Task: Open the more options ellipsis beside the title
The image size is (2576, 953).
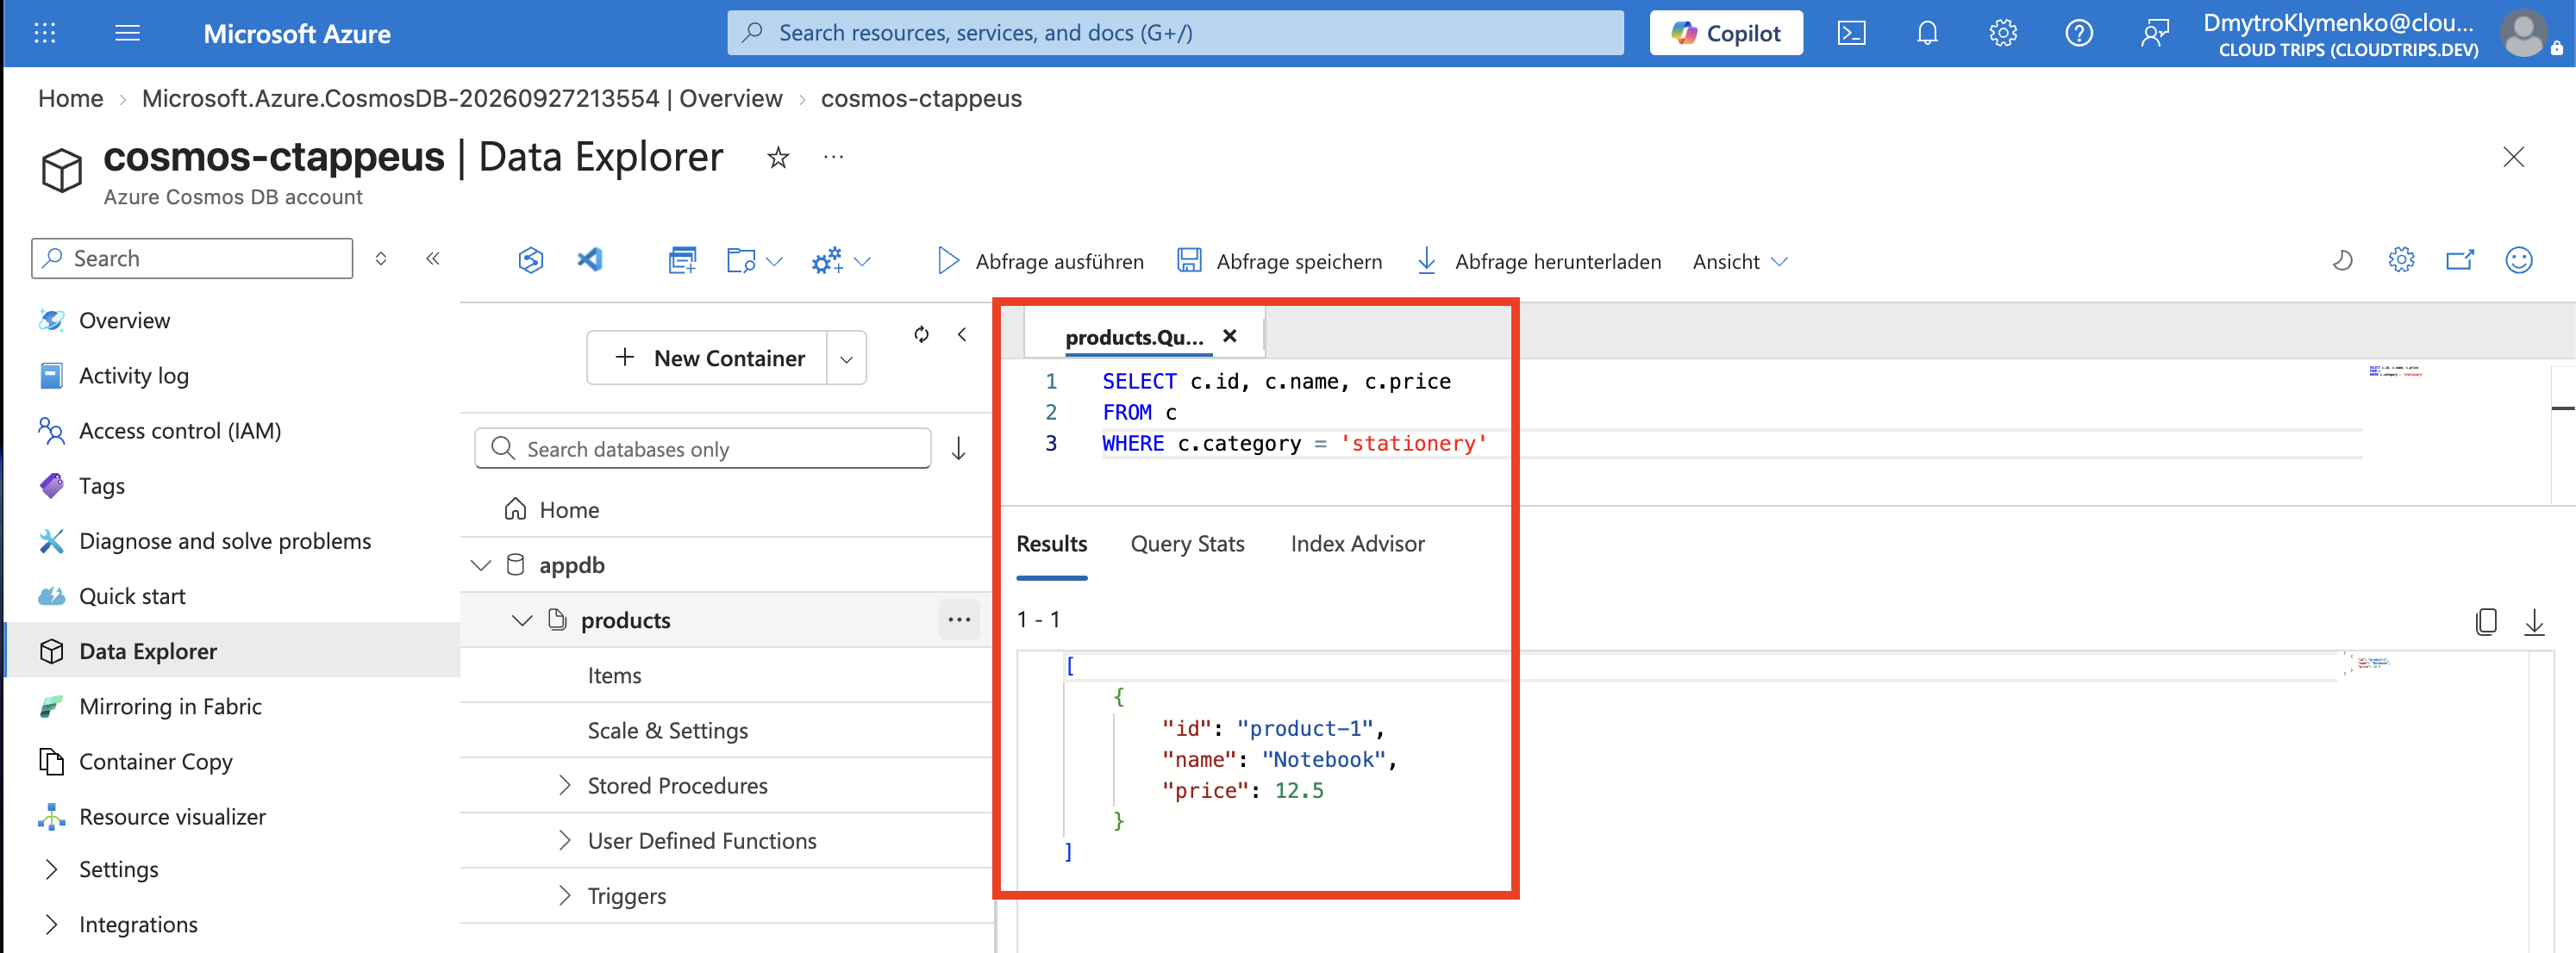Action: click(833, 157)
